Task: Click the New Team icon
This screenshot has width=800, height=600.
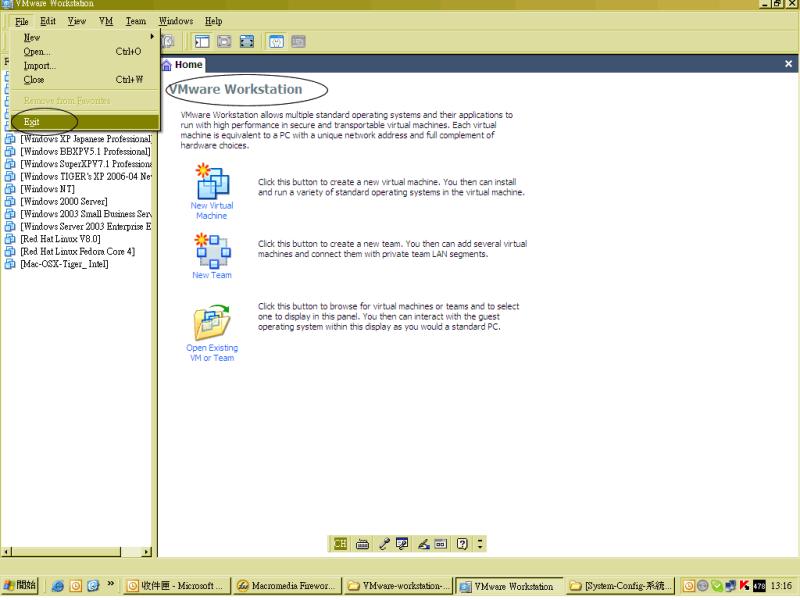Action: tap(213, 251)
